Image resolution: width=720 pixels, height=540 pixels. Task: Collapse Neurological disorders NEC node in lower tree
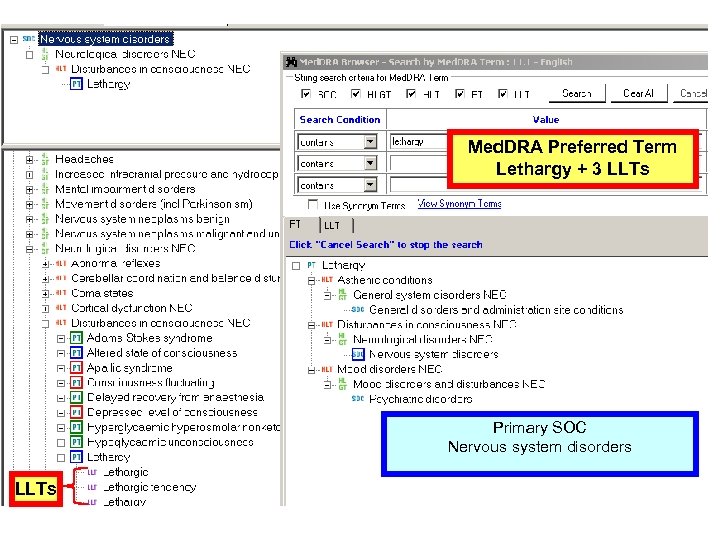(29, 249)
